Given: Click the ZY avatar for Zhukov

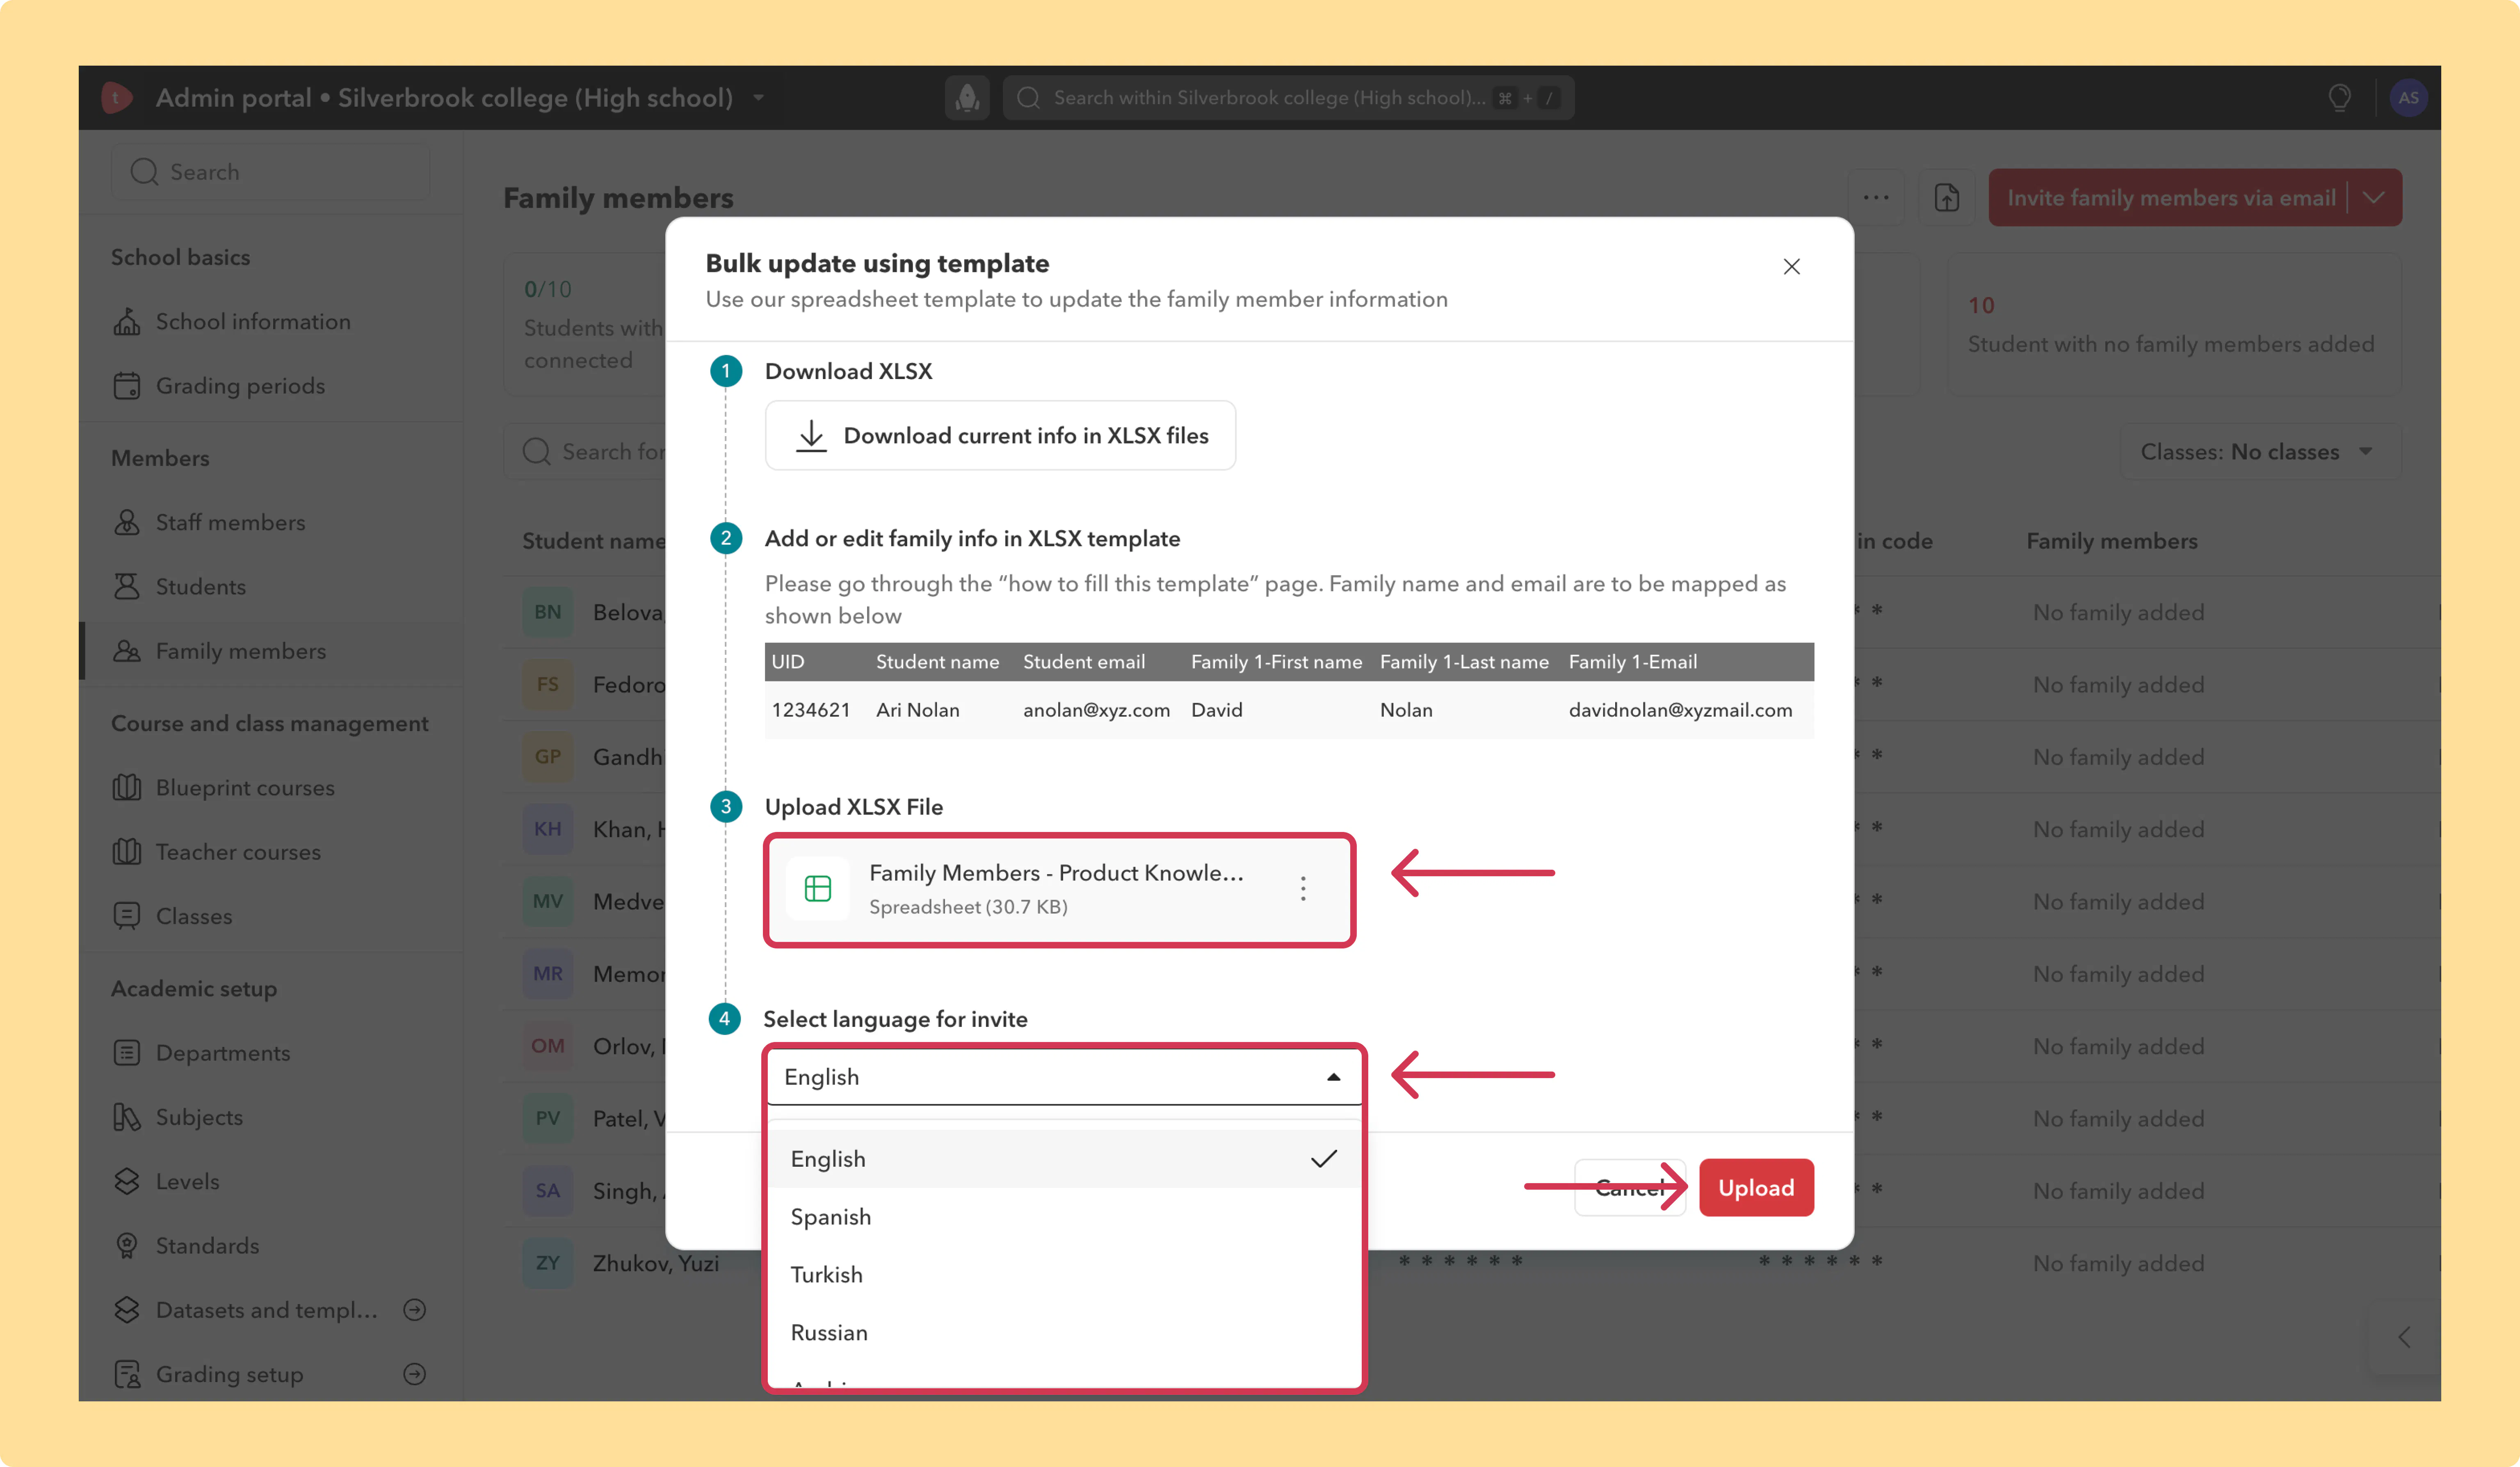Looking at the screenshot, I should pos(548,1263).
